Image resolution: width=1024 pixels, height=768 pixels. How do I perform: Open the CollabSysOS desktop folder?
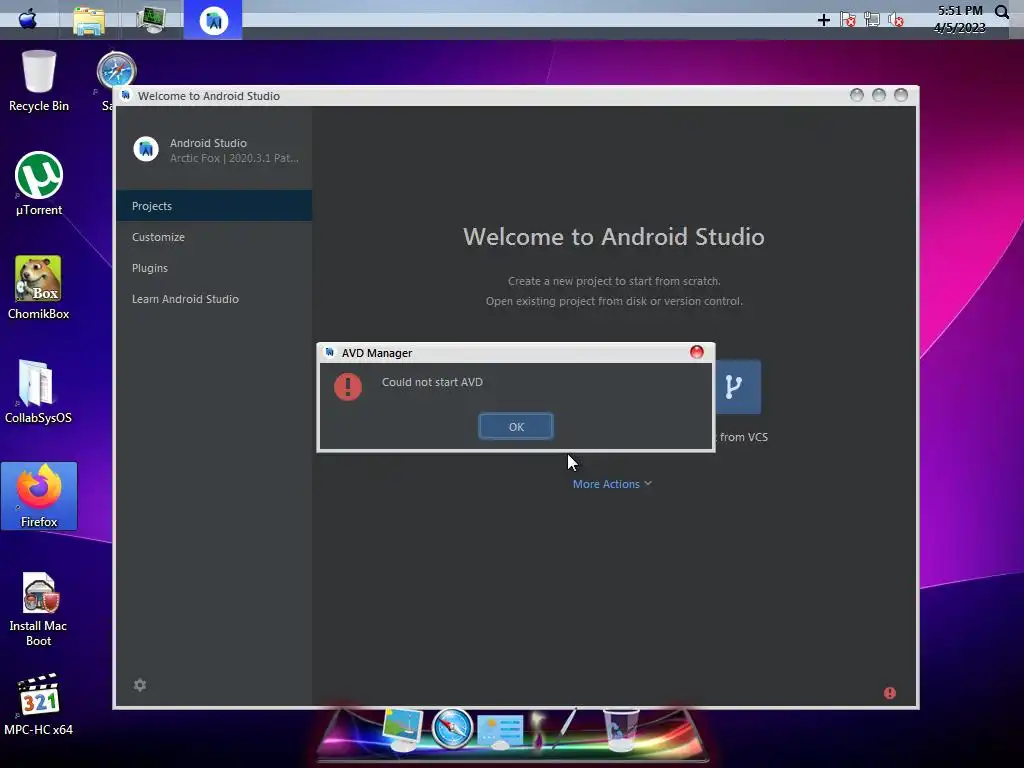point(39,391)
